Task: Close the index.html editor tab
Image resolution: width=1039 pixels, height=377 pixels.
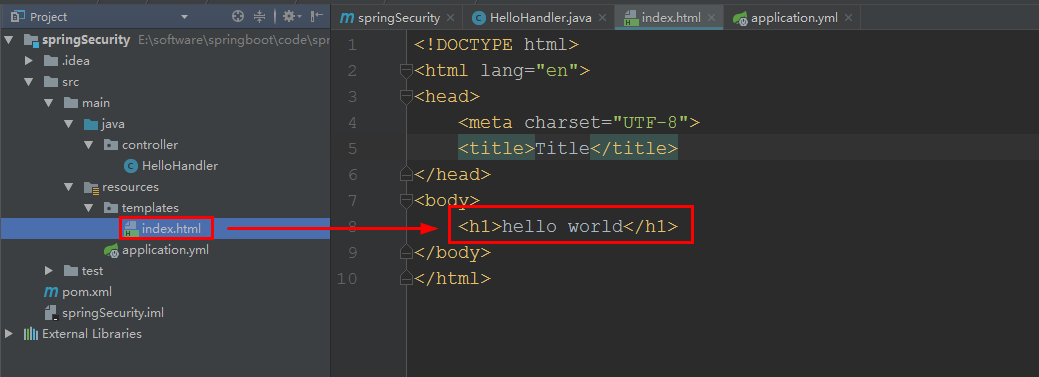Action: (x=712, y=18)
